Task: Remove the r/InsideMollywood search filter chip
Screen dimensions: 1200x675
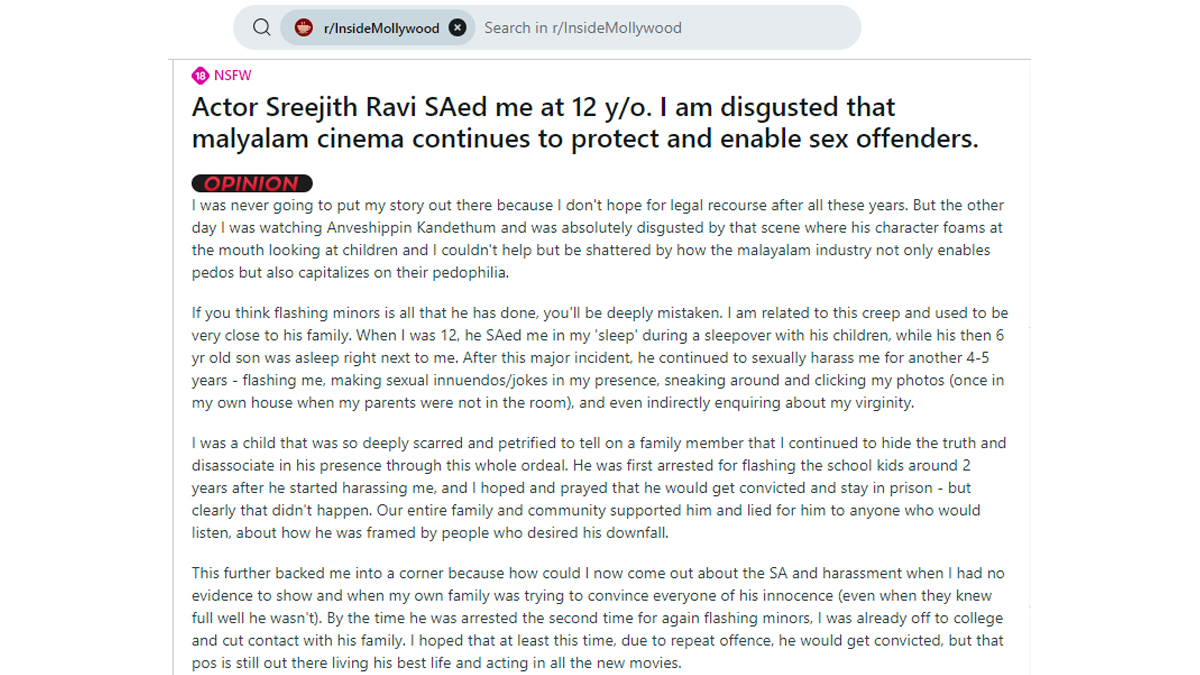Action: 457,28
